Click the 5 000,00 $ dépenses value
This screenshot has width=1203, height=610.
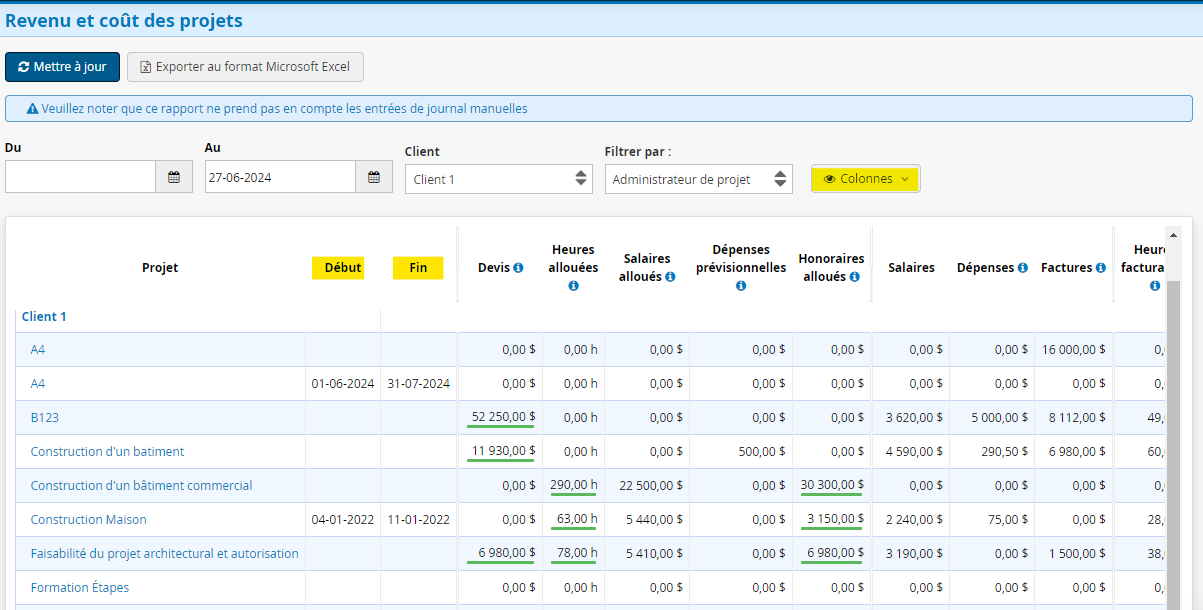coord(999,418)
